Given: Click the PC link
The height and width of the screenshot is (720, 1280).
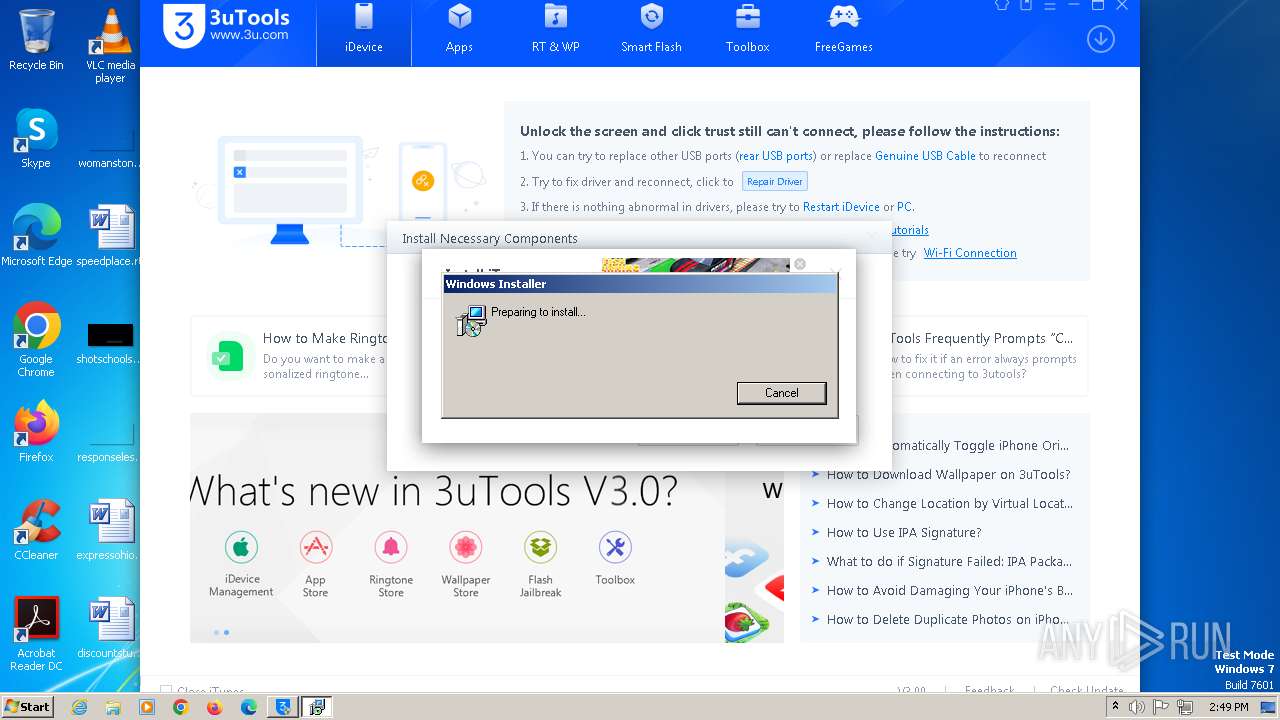Looking at the screenshot, I should pyautogui.click(x=904, y=207).
